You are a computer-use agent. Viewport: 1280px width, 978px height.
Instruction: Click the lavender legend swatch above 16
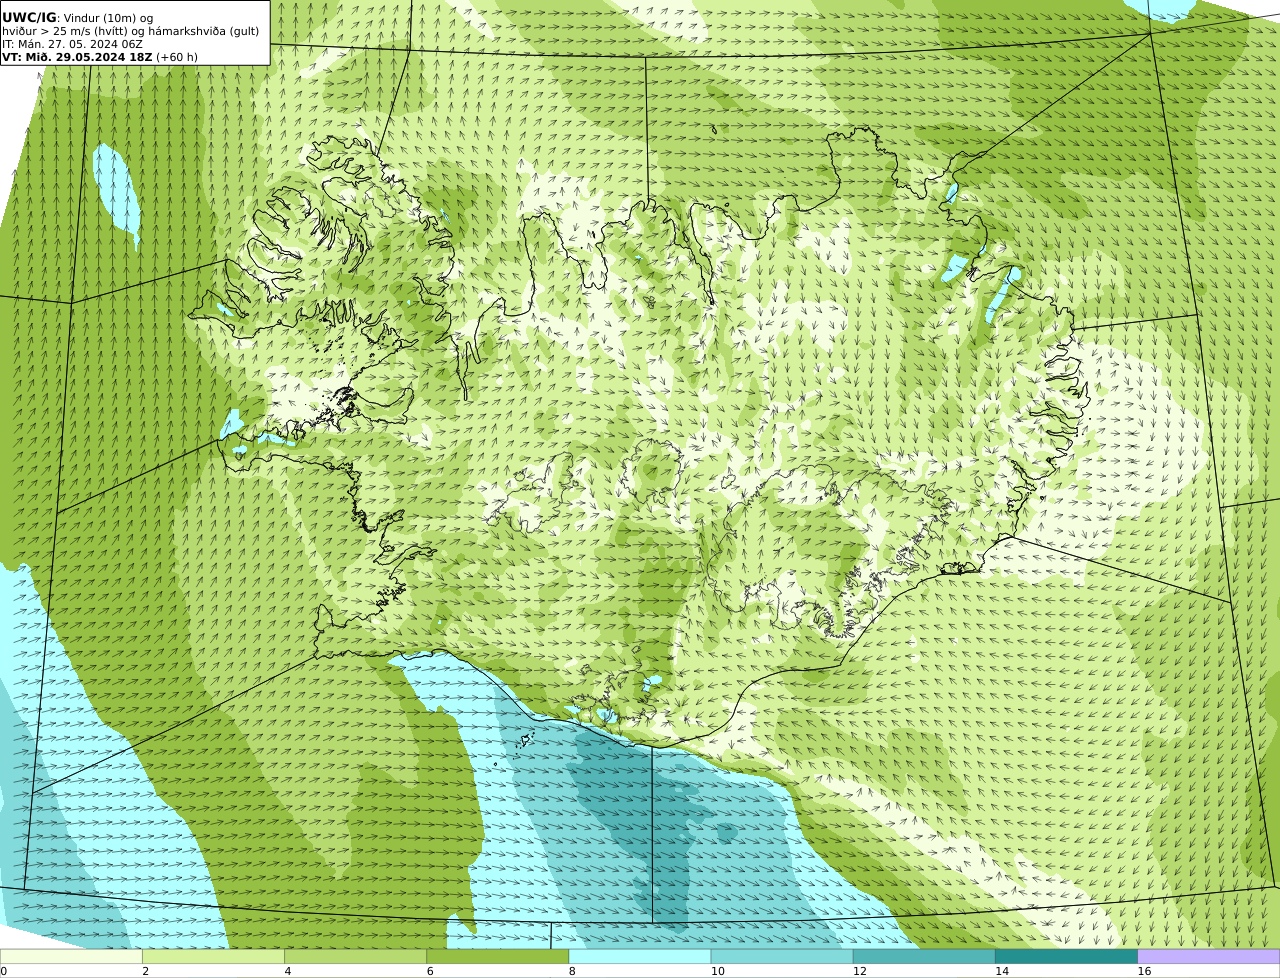(1209, 956)
